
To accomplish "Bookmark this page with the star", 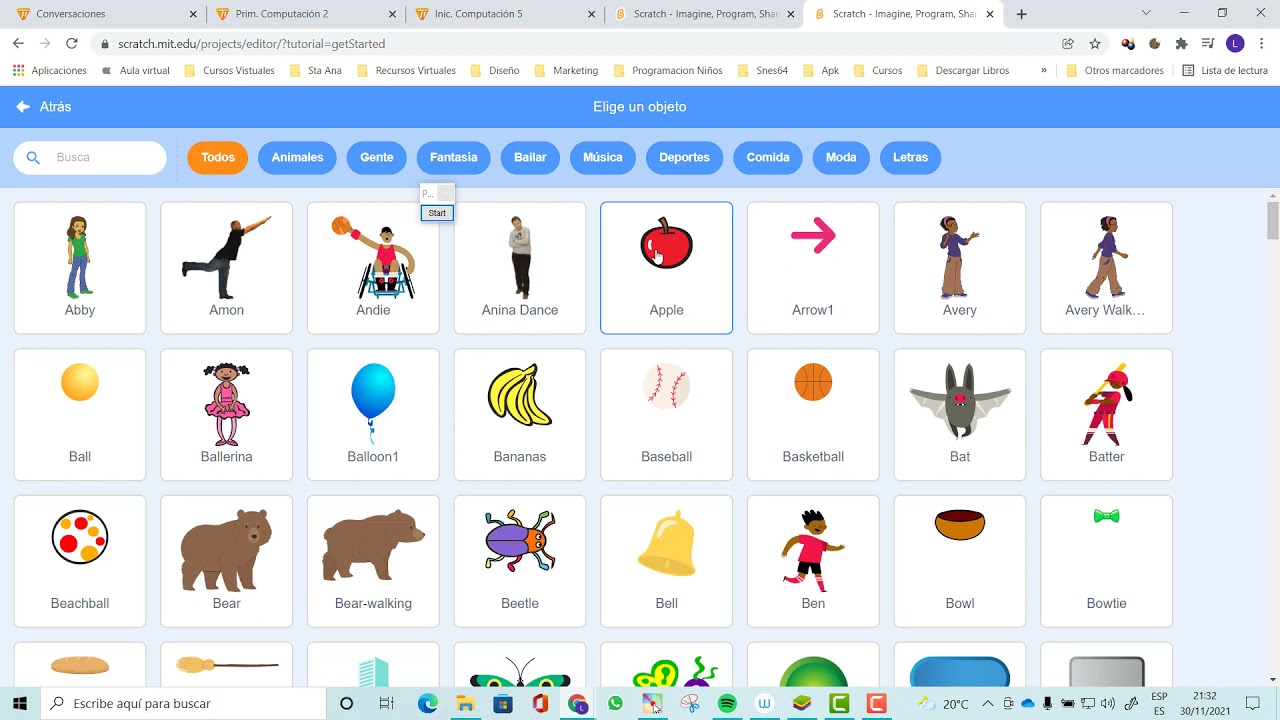I will pos(1095,44).
